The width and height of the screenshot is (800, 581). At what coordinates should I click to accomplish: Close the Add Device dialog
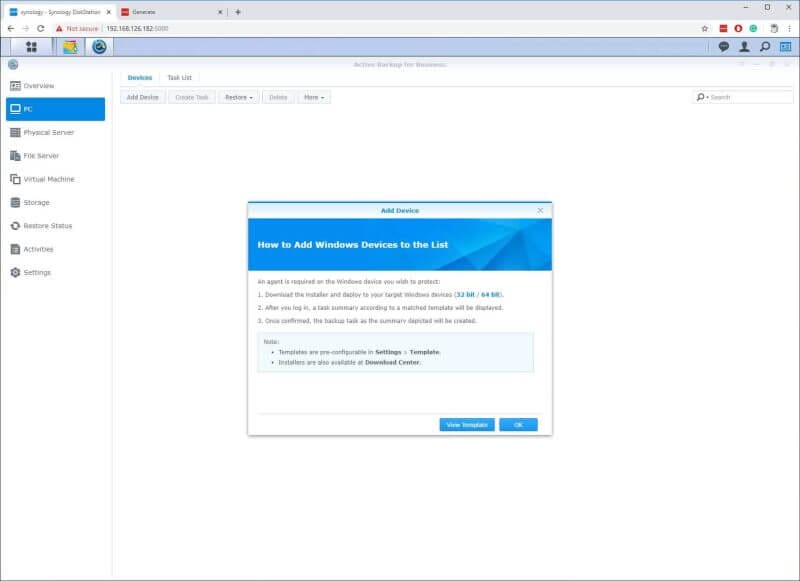[540, 211]
